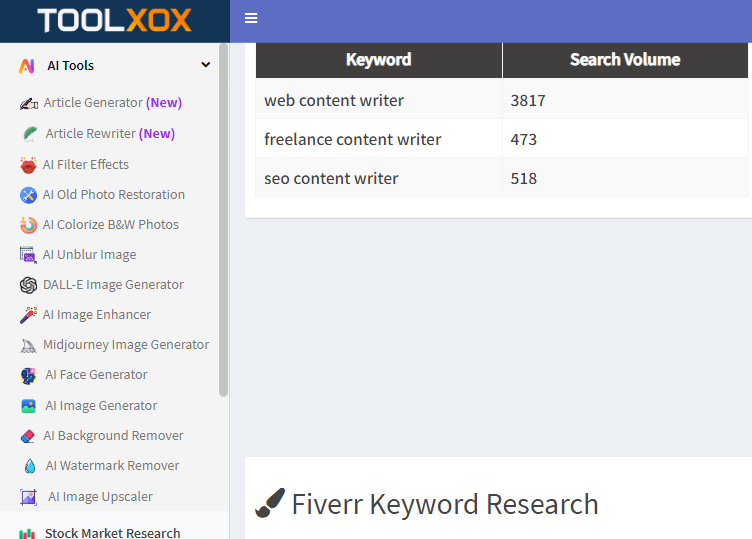The image size is (752, 539).
Task: Select AI Image Enhancer menu item
Action: tap(97, 315)
